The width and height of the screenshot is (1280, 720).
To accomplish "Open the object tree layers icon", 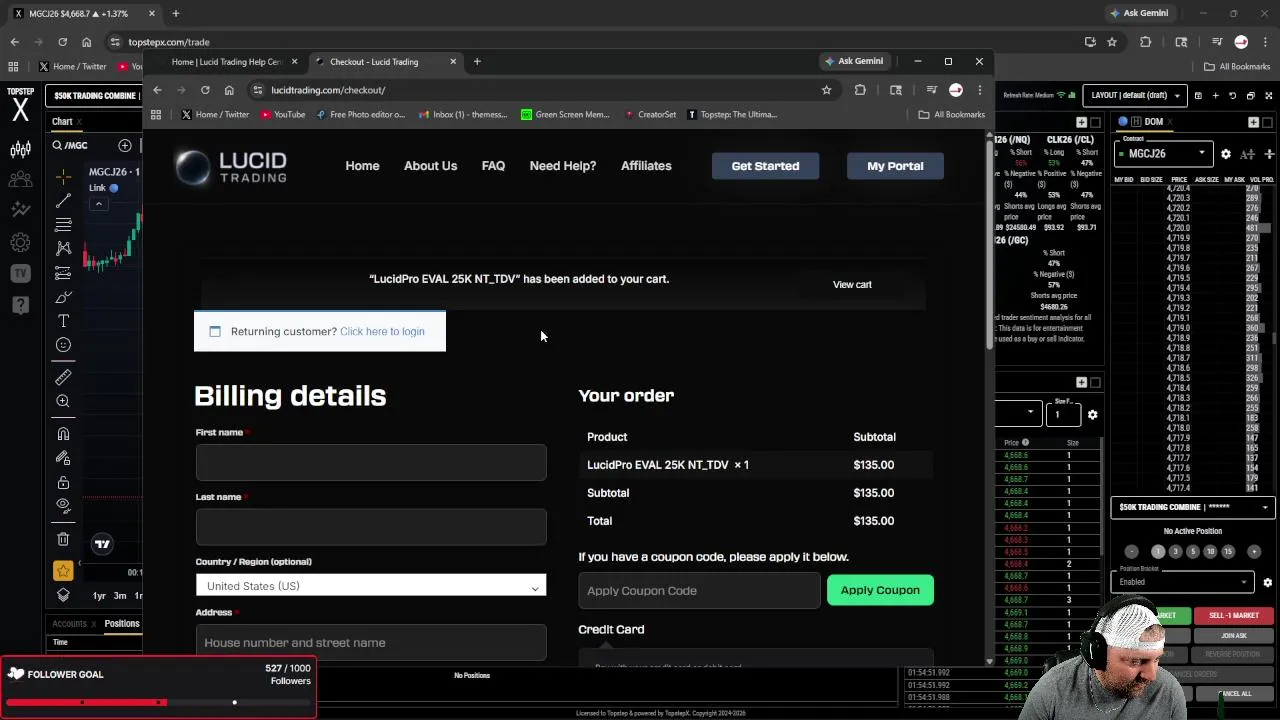I will click(63, 595).
